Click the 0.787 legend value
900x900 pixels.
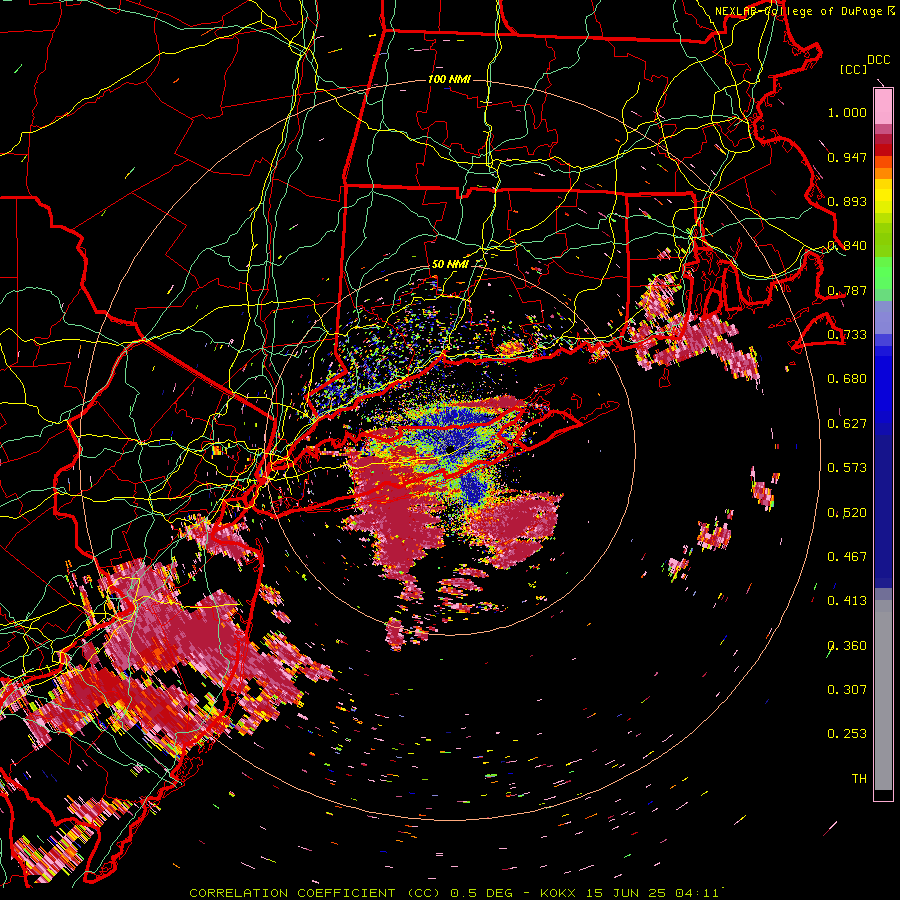click(x=847, y=290)
